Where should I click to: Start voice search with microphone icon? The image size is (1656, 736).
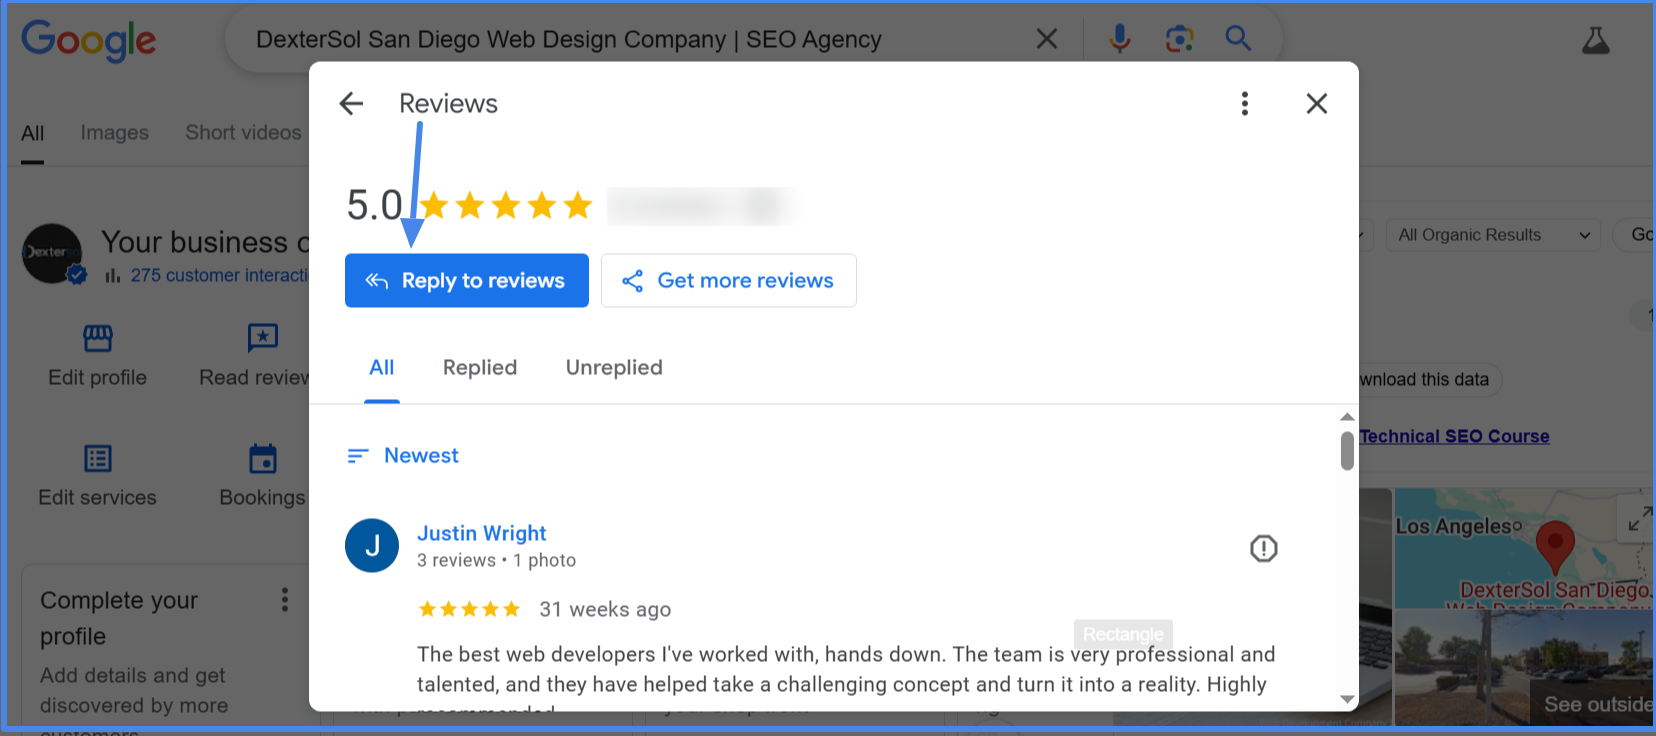tap(1120, 39)
